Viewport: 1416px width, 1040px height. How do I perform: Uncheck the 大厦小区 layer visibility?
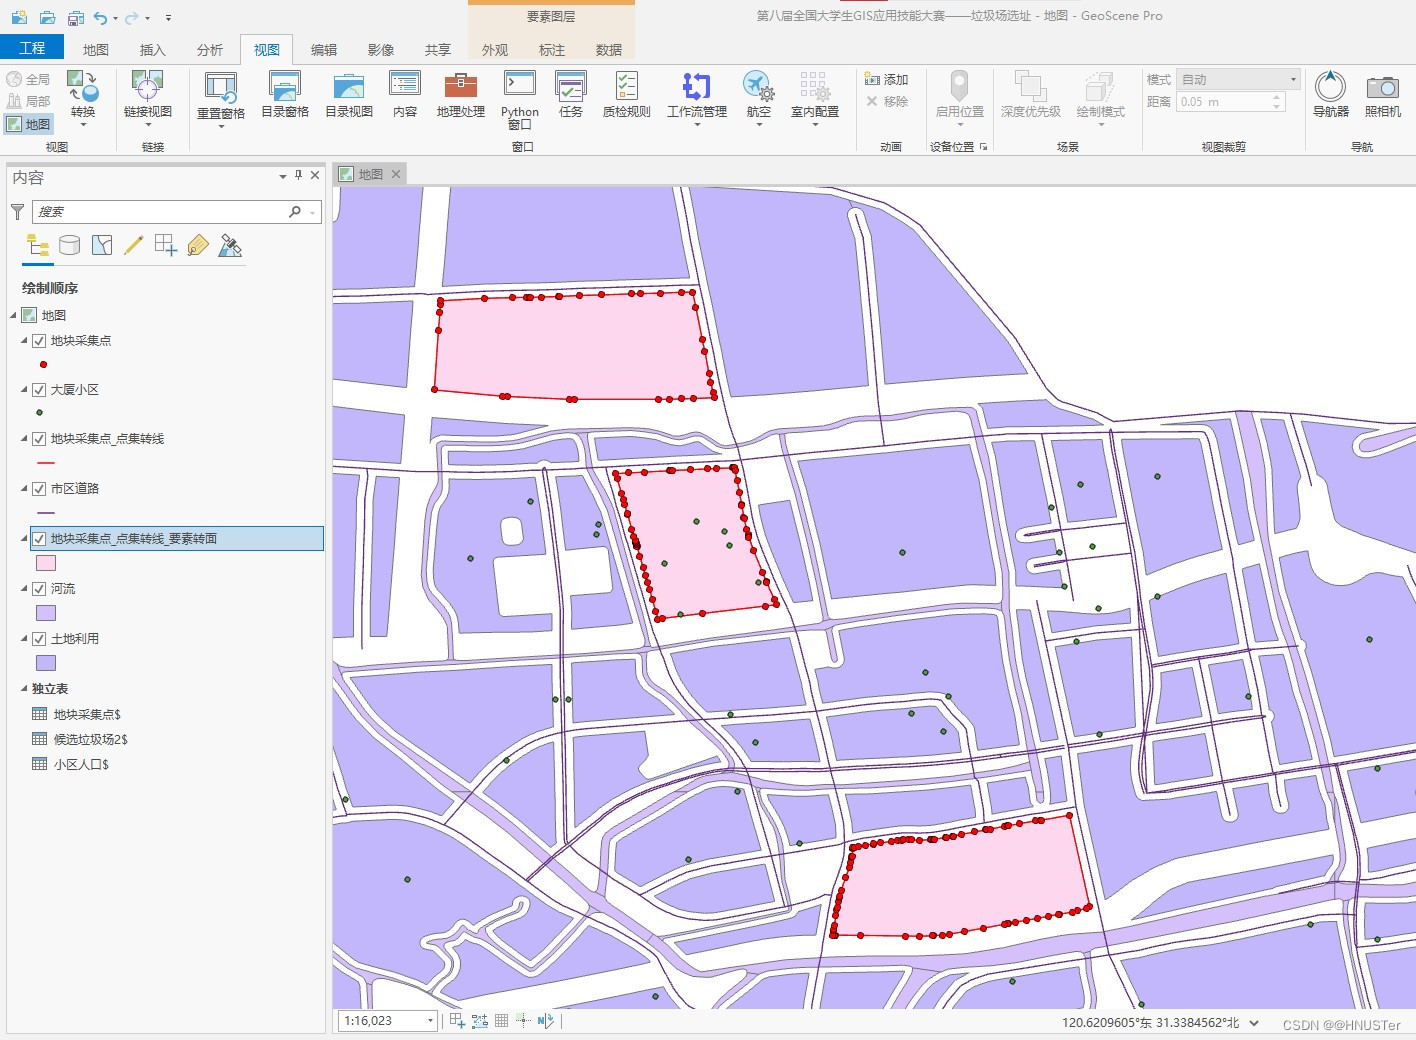click(x=39, y=390)
